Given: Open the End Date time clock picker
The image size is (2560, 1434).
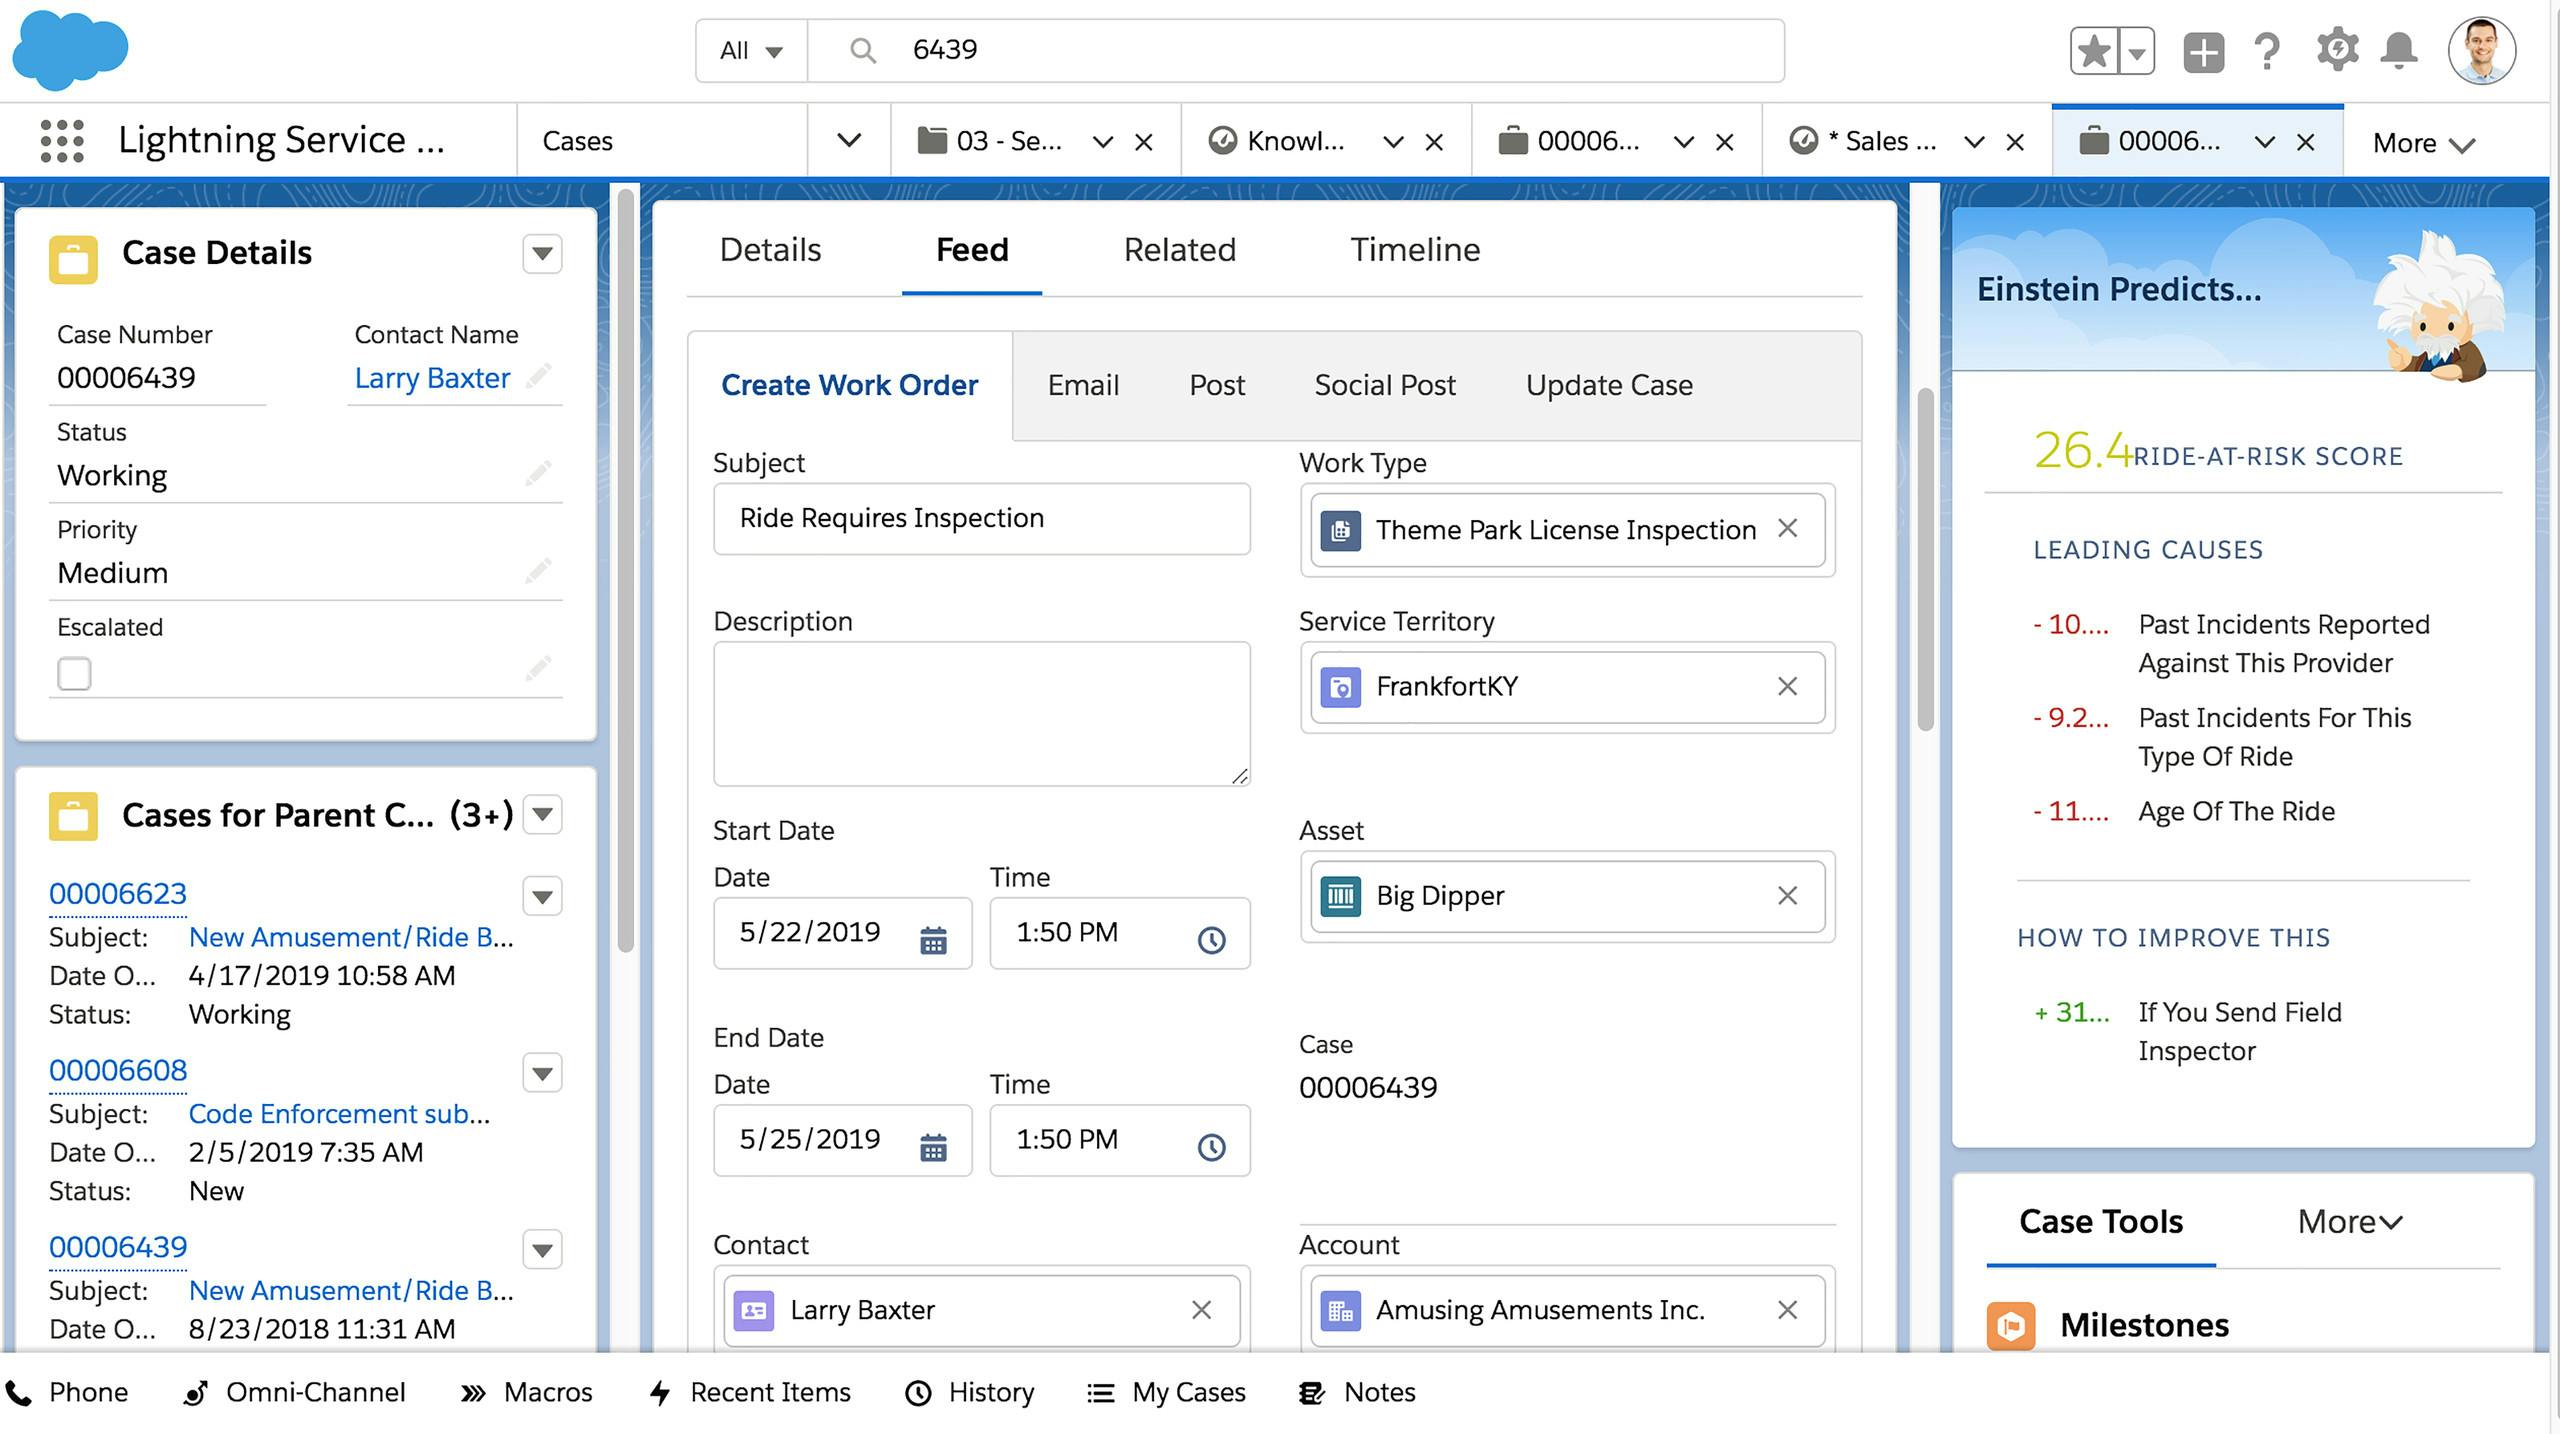Looking at the screenshot, I should click(x=1211, y=1146).
